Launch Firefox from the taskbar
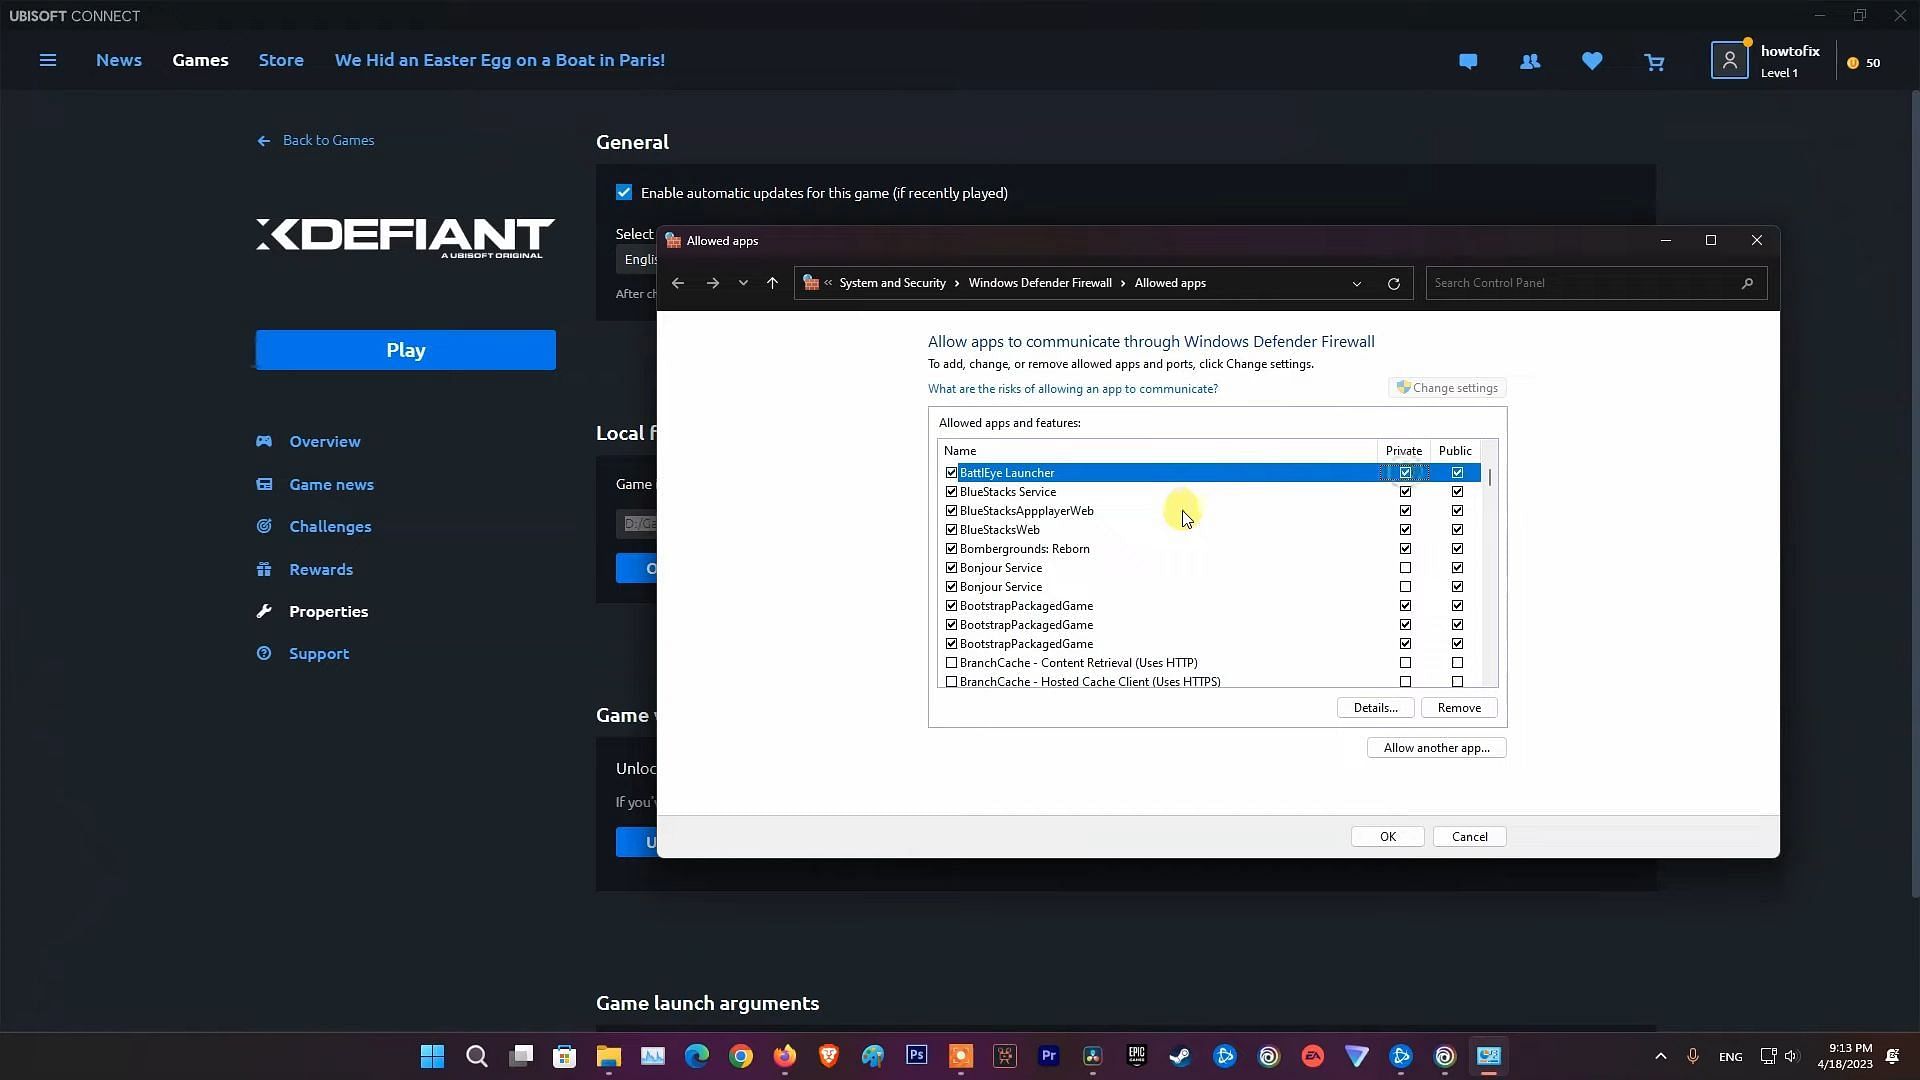The image size is (1920, 1080). pos(785,1056)
